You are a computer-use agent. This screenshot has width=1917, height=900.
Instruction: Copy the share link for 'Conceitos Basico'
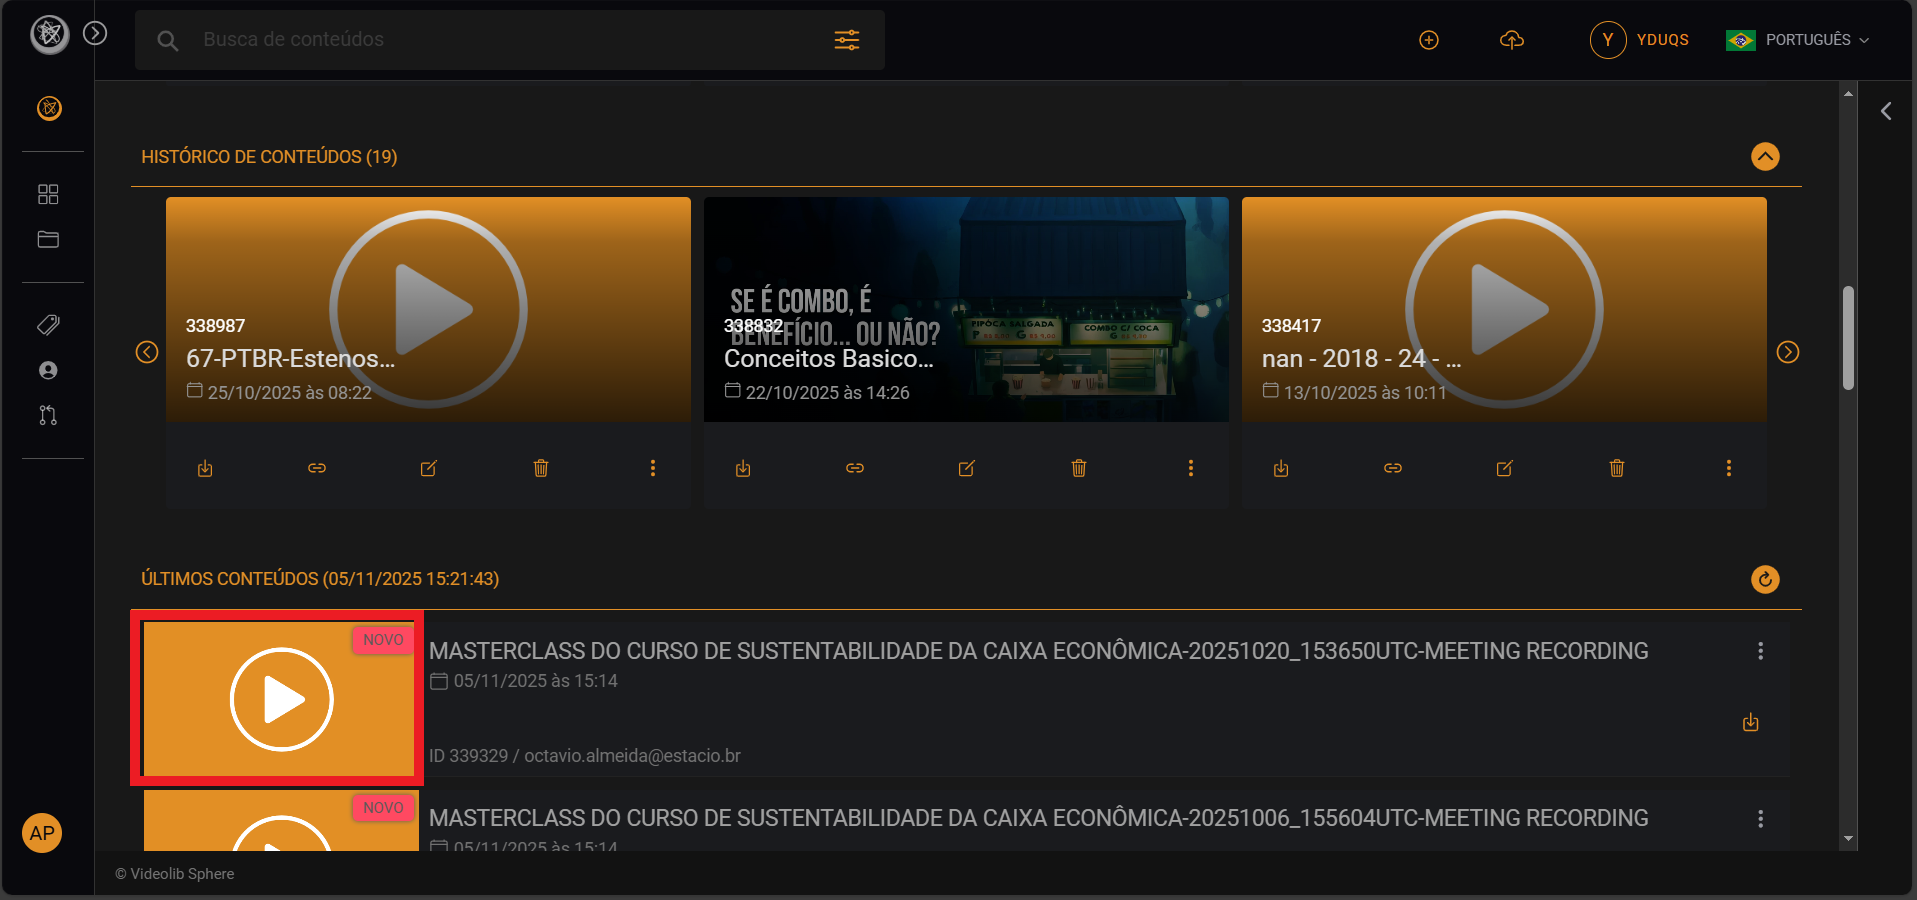(x=855, y=467)
